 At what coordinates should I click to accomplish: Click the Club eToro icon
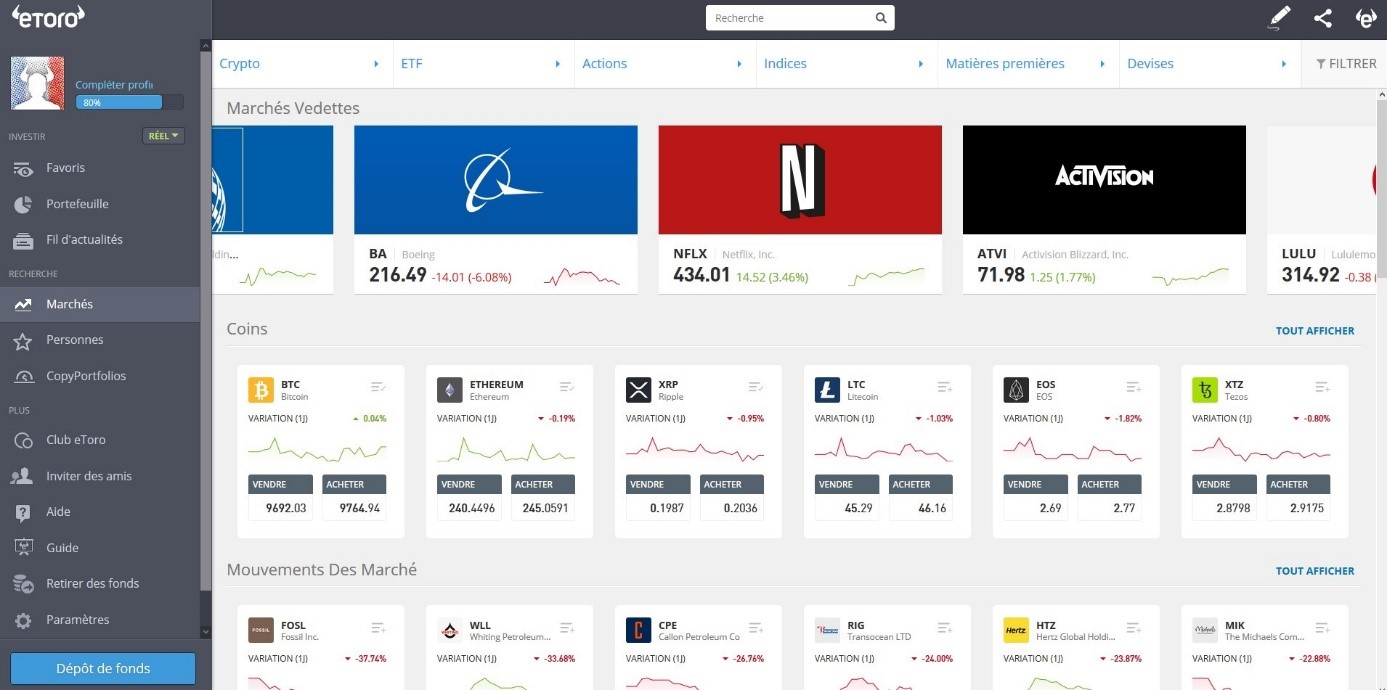click(x=28, y=439)
